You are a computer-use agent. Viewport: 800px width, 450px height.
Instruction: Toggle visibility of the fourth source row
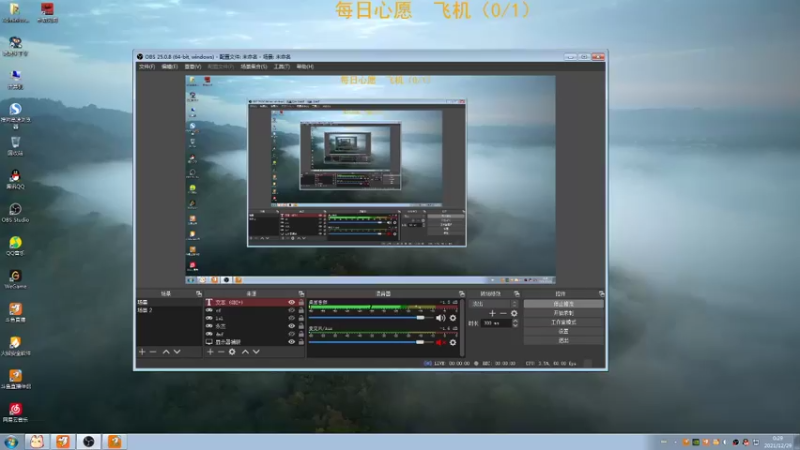coord(291,326)
